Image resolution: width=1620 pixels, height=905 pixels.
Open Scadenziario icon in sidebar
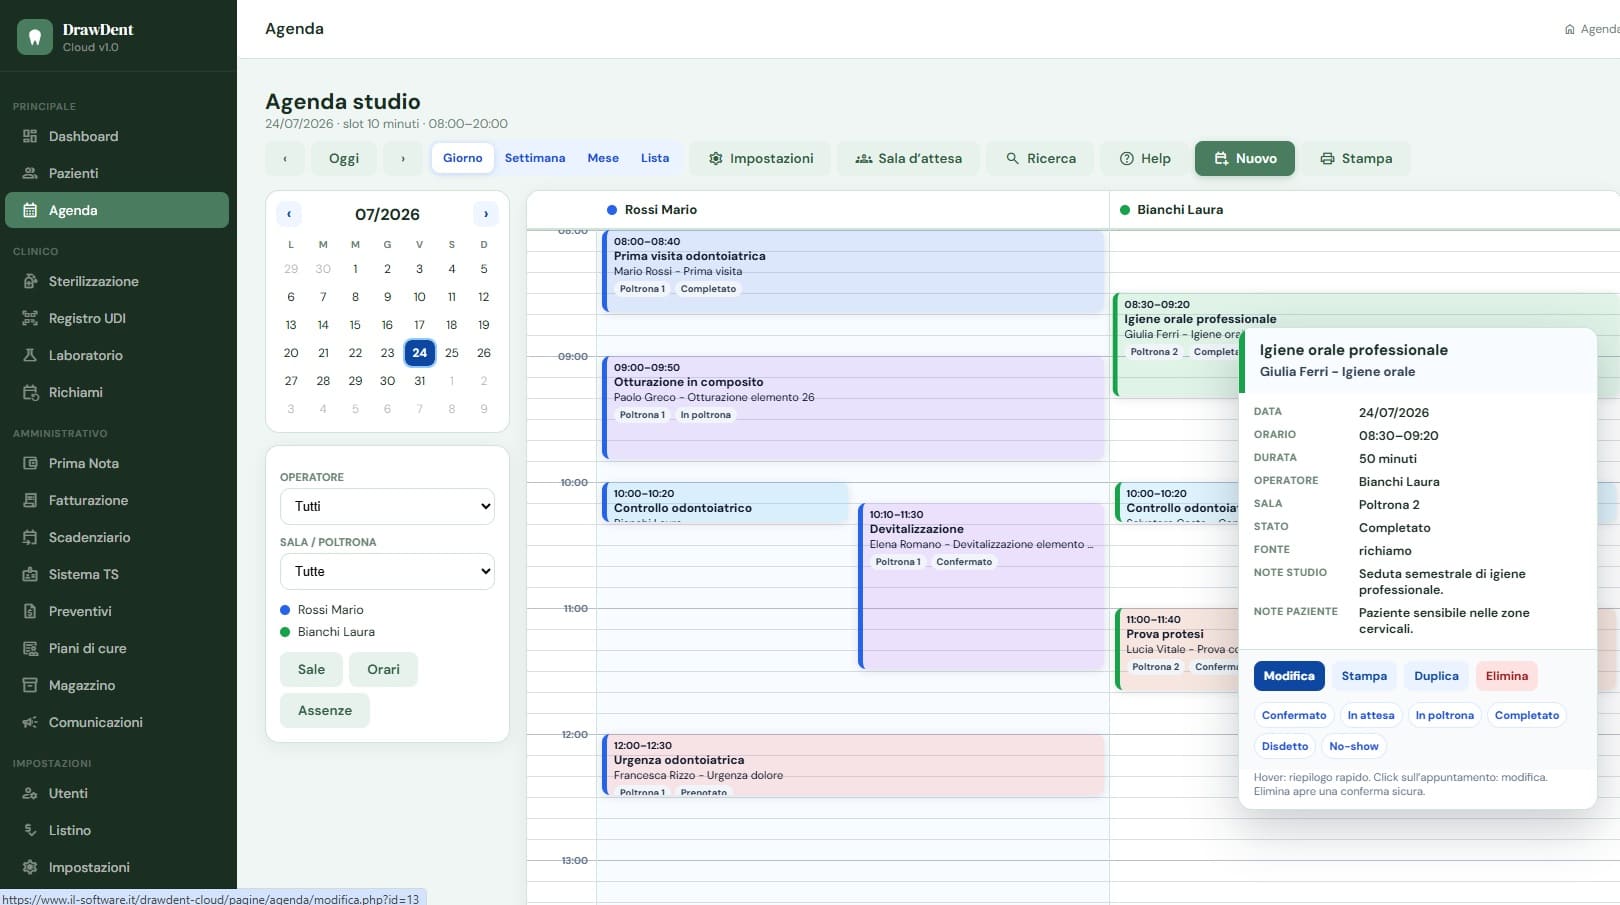tap(30, 537)
